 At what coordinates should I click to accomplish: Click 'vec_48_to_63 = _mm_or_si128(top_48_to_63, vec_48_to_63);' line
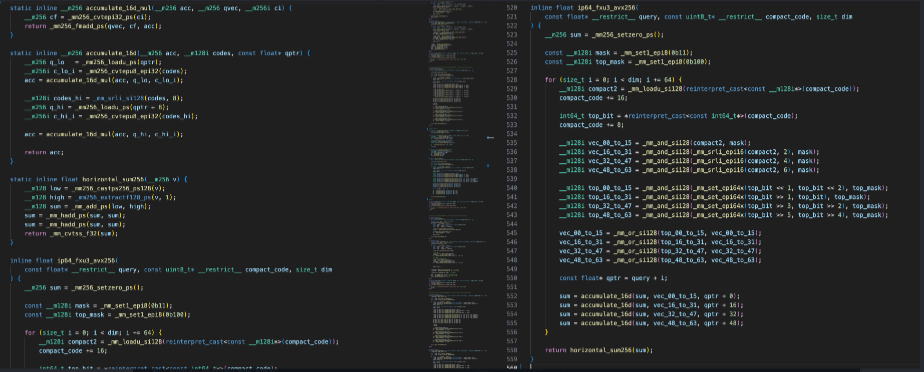(x=660, y=260)
